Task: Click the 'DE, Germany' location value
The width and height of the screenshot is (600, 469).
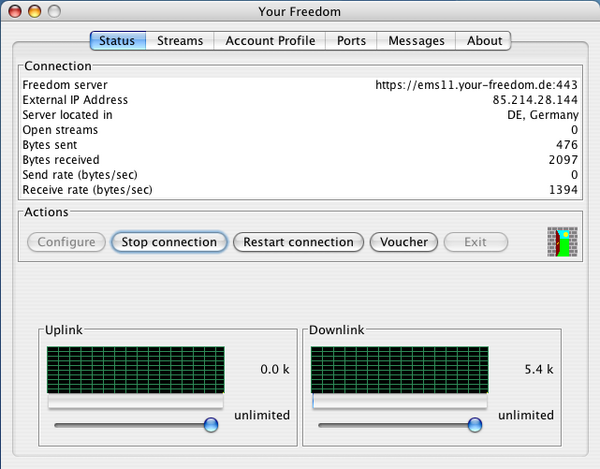Action: (543, 115)
